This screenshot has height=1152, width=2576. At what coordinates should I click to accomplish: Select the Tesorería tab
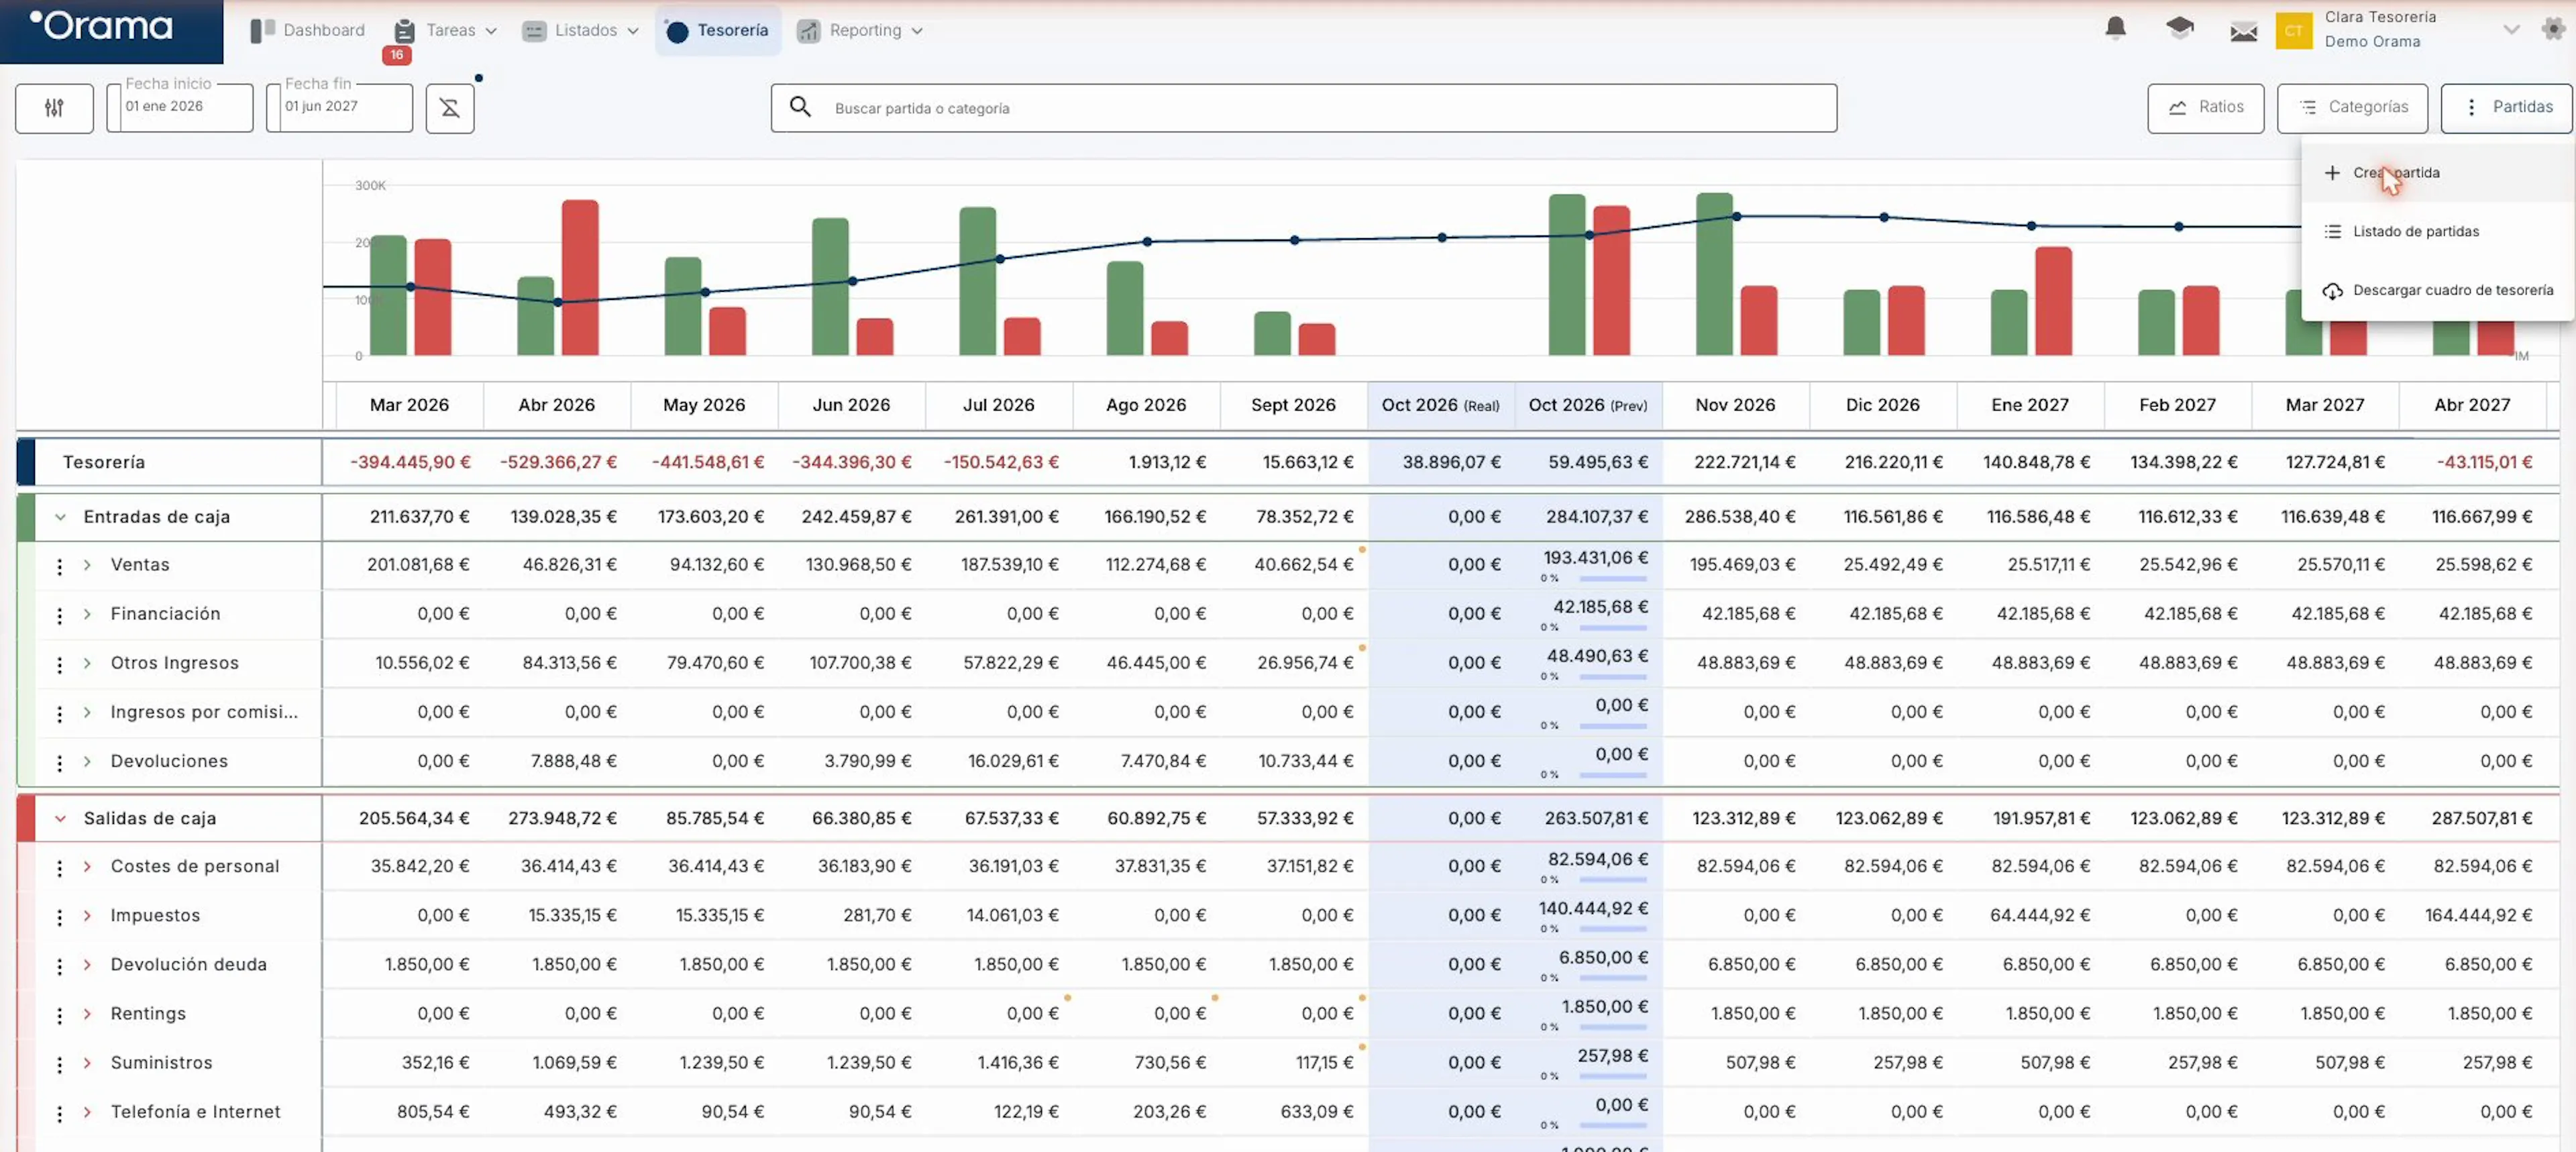click(x=718, y=30)
